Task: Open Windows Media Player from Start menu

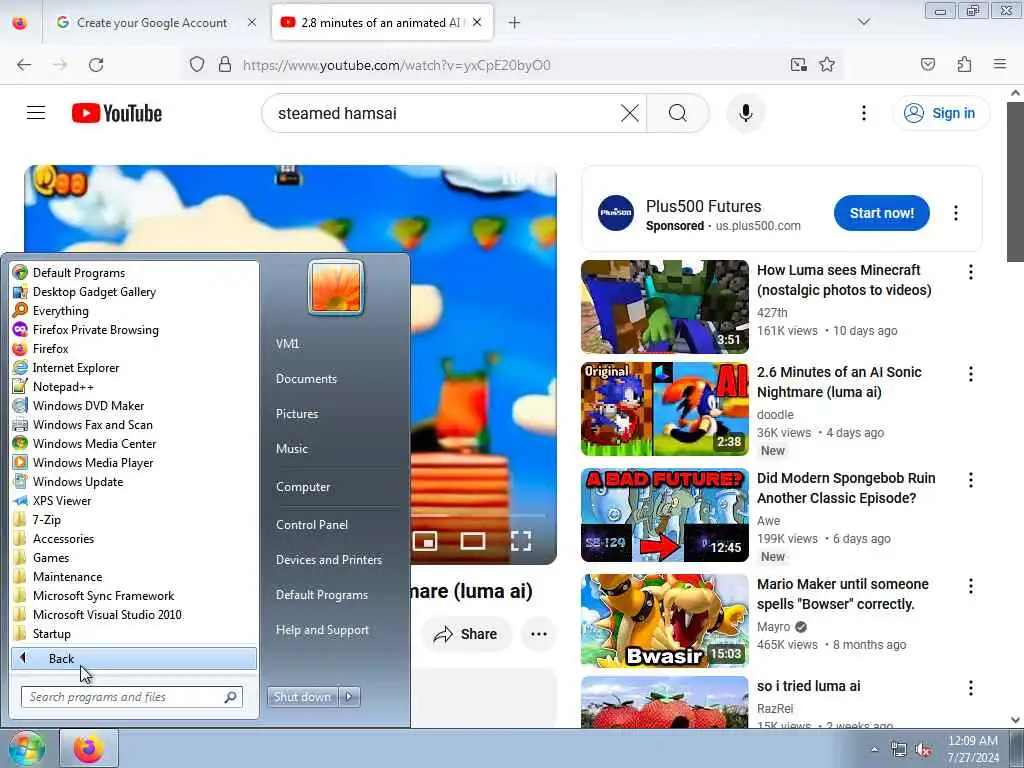Action: click(x=134, y=462)
